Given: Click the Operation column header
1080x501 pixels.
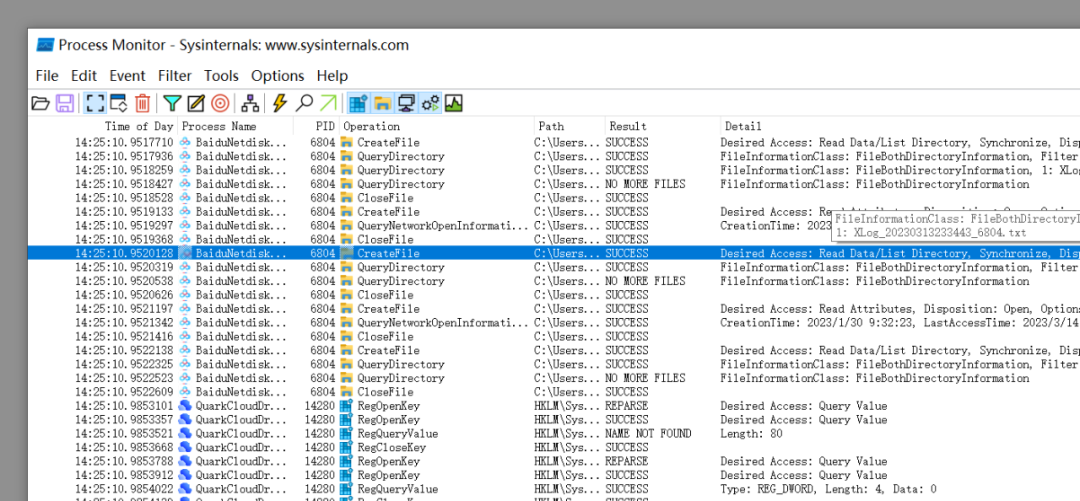Looking at the screenshot, I should [x=371, y=126].
